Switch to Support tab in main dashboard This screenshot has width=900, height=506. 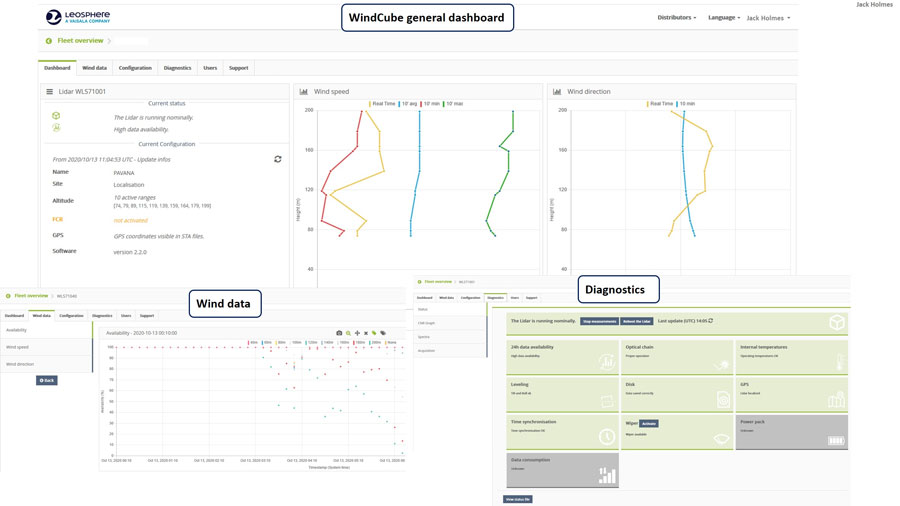click(239, 68)
